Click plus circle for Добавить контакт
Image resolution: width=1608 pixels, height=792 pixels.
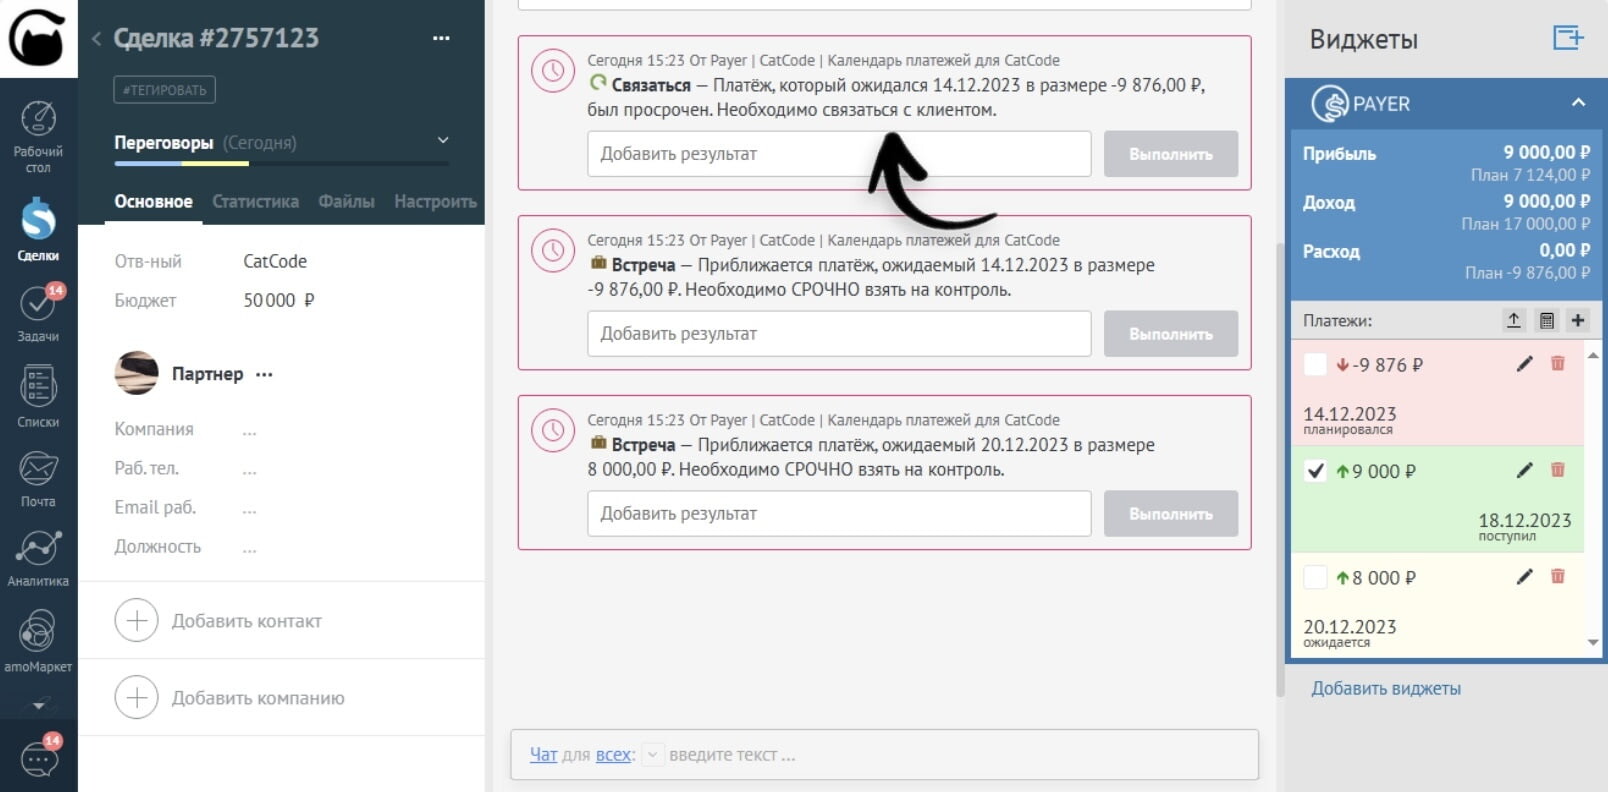137,620
